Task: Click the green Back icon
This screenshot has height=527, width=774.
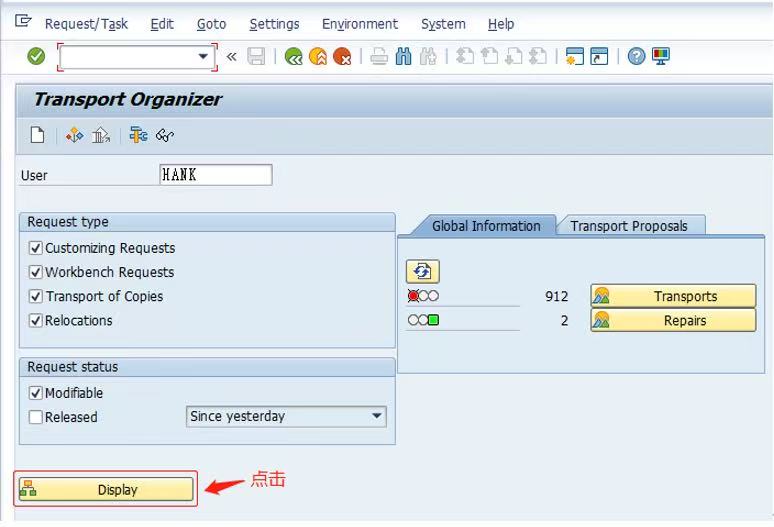Action: pyautogui.click(x=293, y=56)
